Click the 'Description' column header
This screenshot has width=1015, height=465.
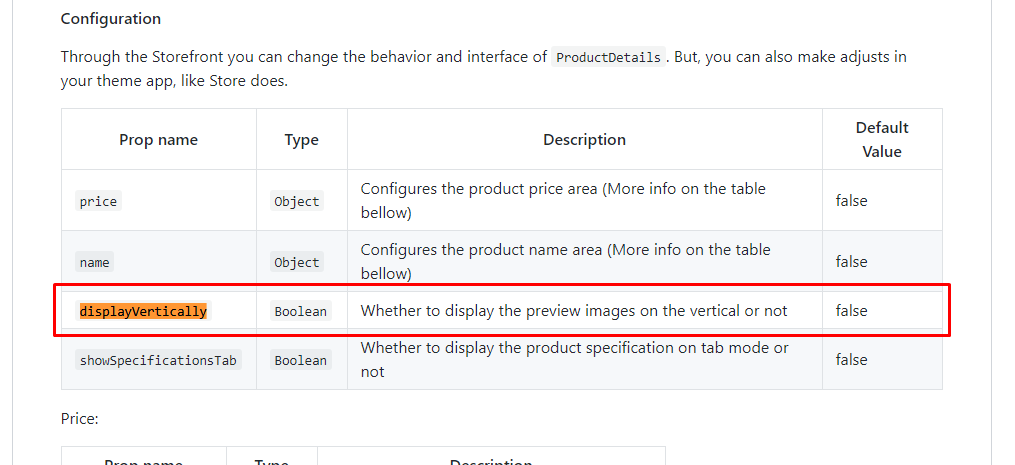point(585,140)
